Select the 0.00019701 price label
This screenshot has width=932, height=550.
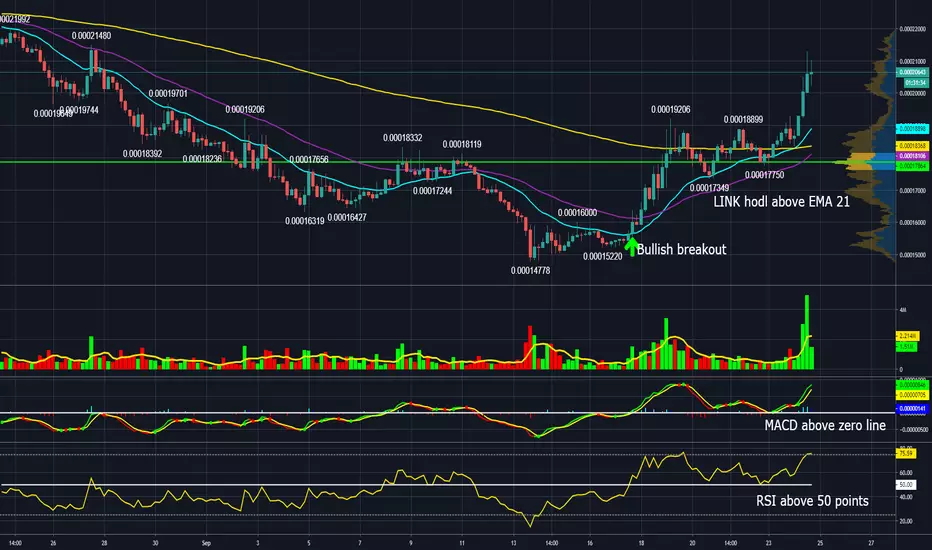(168, 93)
